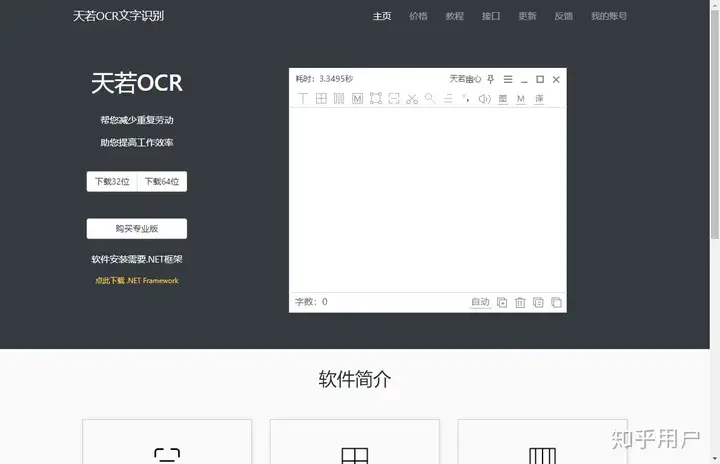The image size is (720, 464).
Task: Toggle the 译 translate button
Action: pyautogui.click(x=539, y=99)
